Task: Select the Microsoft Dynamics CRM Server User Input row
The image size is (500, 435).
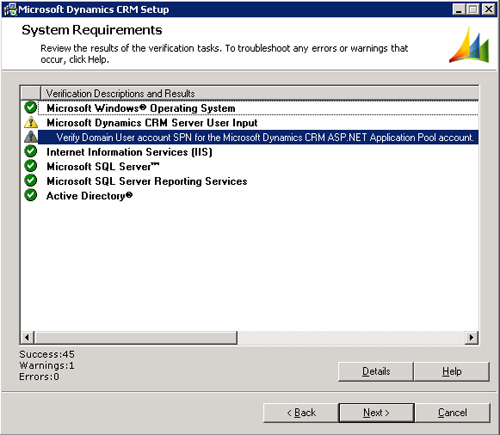Action: [x=258, y=123]
